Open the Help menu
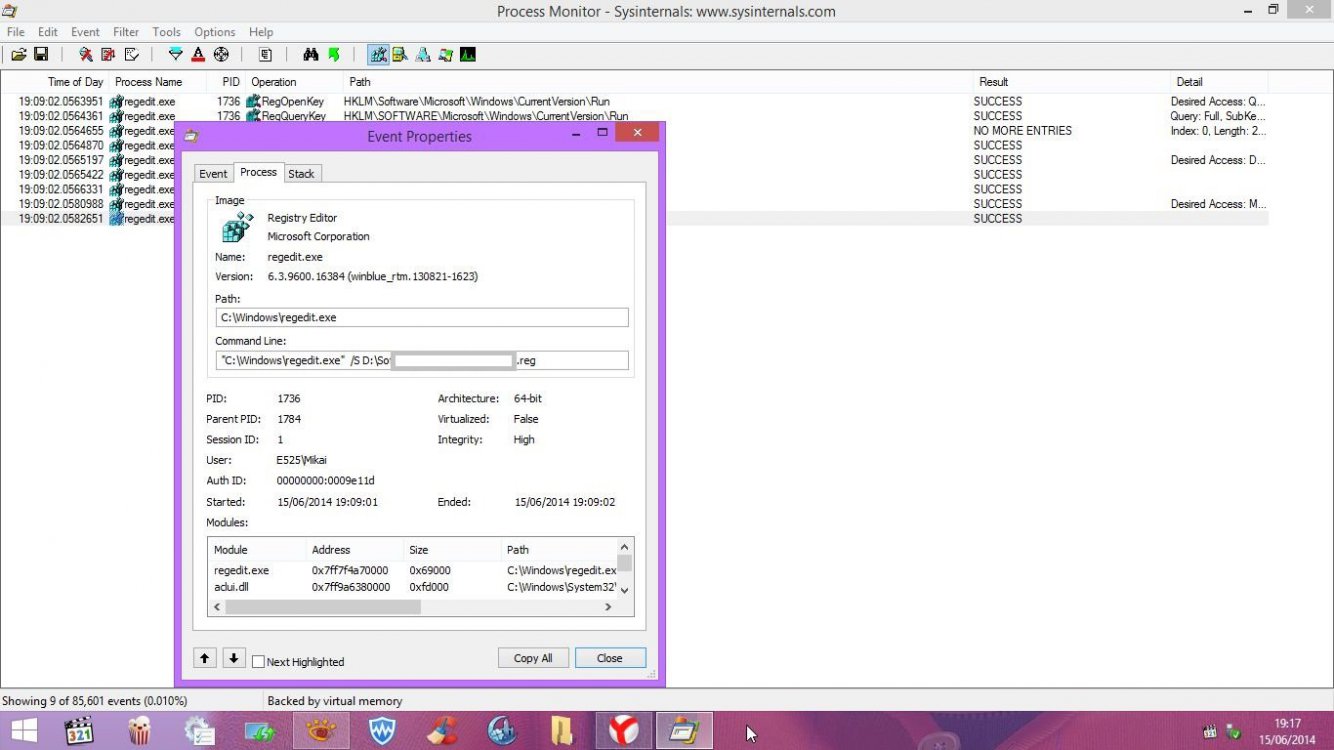The width and height of the screenshot is (1334, 750). (x=261, y=32)
